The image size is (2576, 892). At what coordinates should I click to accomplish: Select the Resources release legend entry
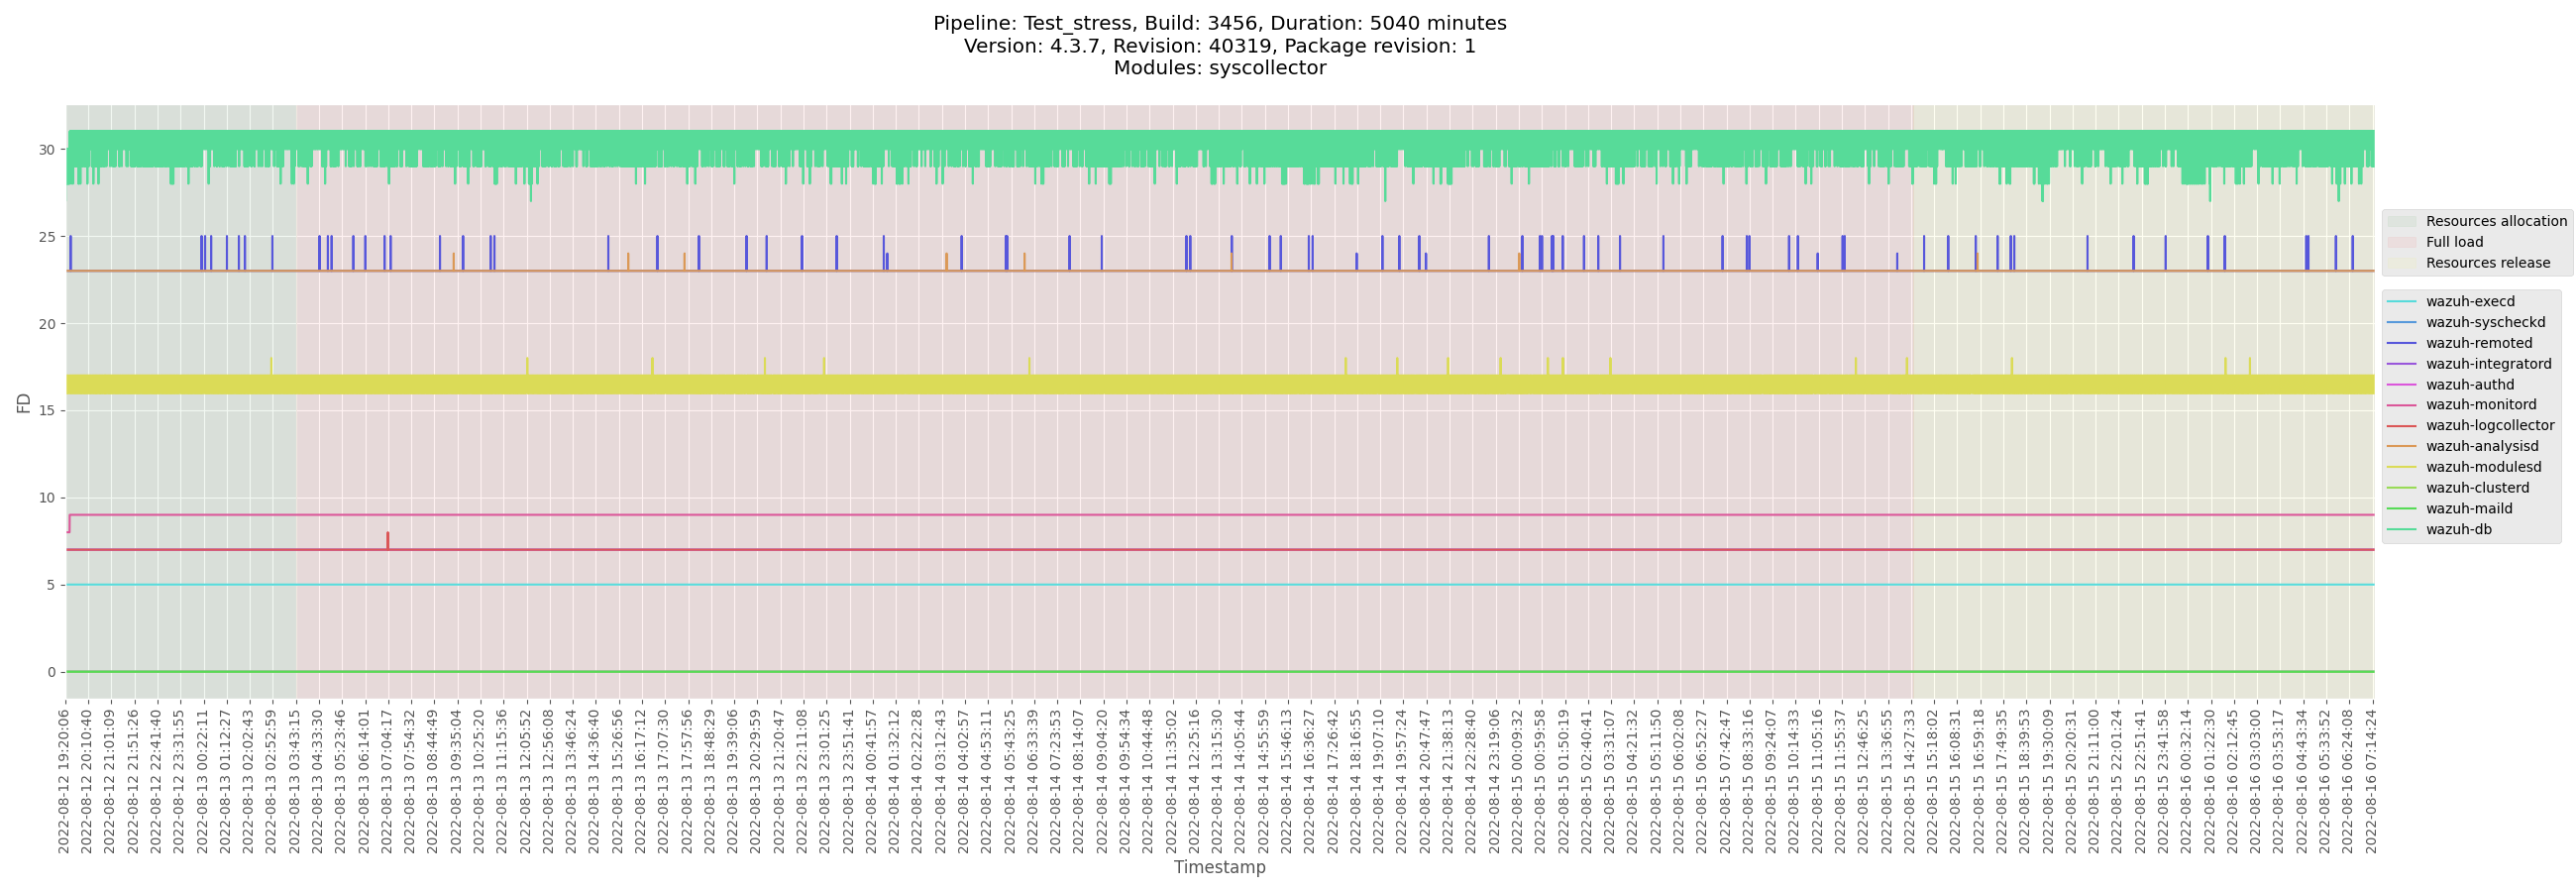[x=2487, y=263]
